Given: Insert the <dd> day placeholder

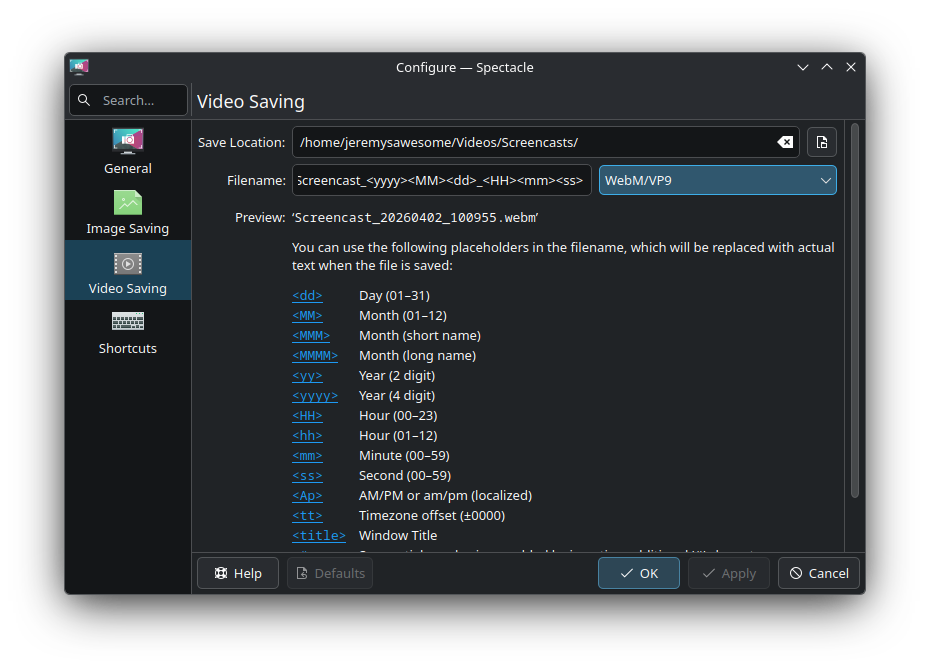Looking at the screenshot, I should pos(307,296).
